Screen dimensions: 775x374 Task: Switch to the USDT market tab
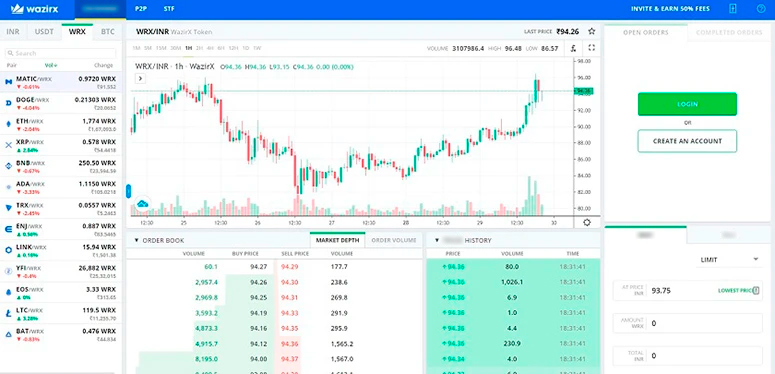tap(44, 32)
